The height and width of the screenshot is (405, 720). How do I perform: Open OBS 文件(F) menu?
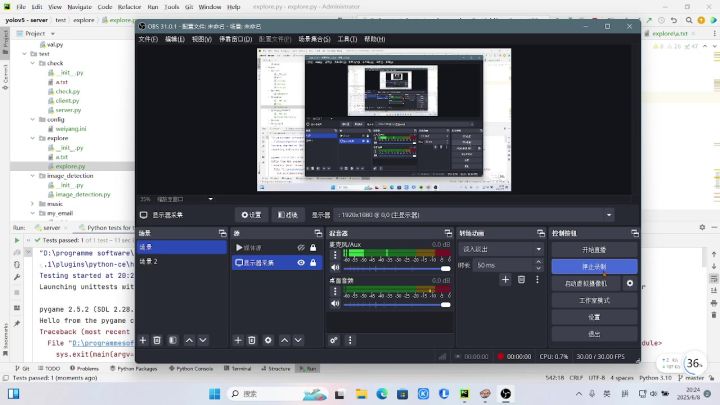(148, 39)
